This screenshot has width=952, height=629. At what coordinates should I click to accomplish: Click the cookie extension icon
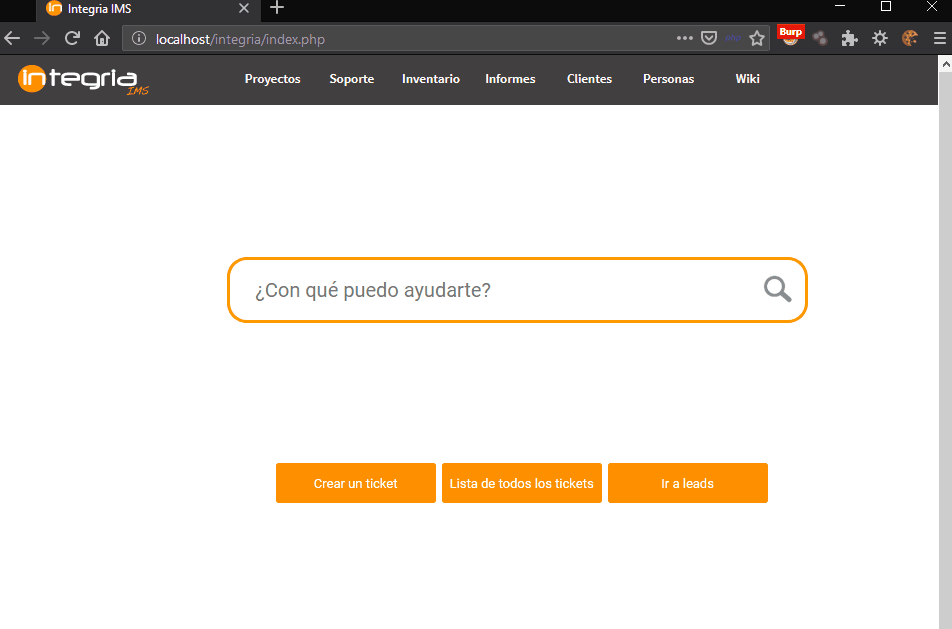(910, 39)
